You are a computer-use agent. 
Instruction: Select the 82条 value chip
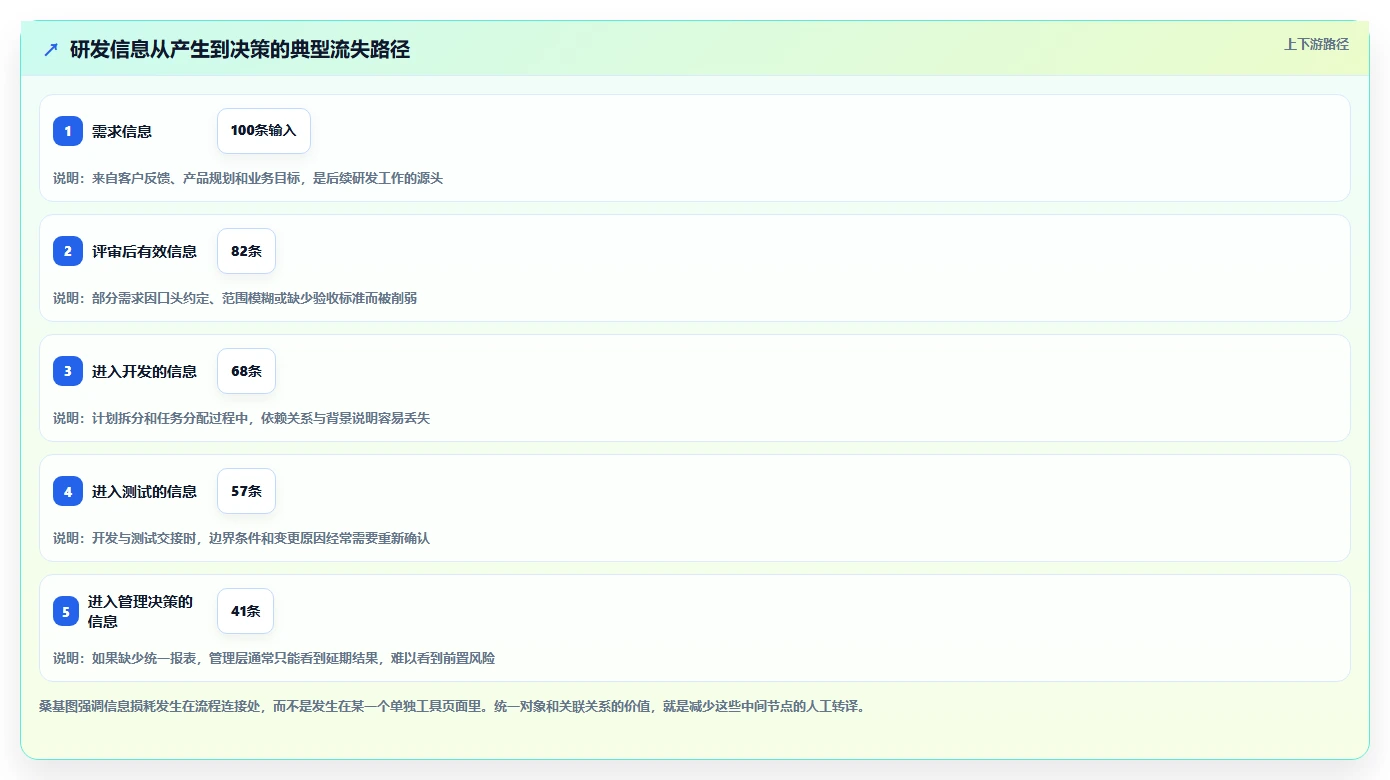[x=246, y=251]
